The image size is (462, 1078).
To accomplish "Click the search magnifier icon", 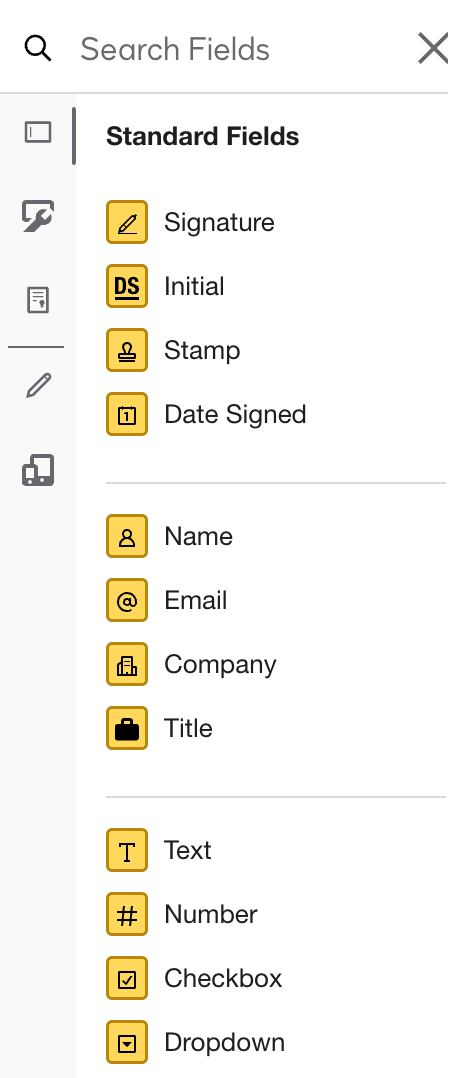I will point(38,49).
